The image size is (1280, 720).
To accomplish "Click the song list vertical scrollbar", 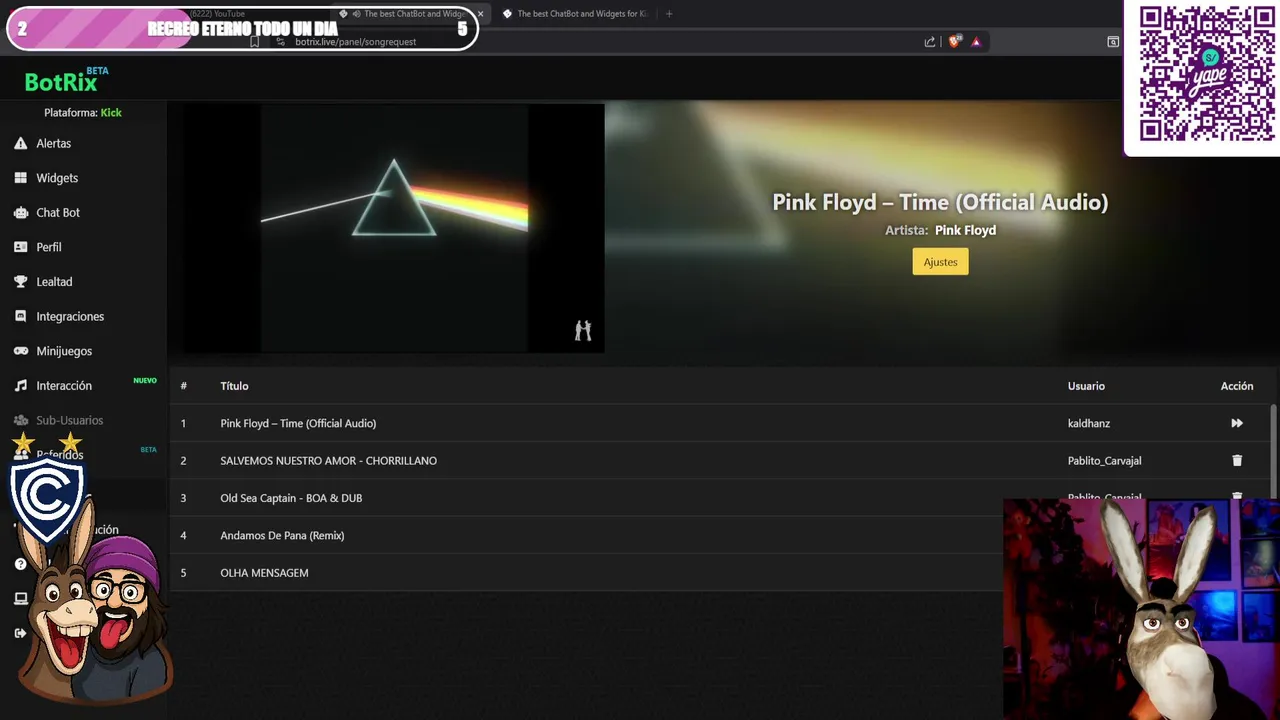I will tap(1273, 450).
